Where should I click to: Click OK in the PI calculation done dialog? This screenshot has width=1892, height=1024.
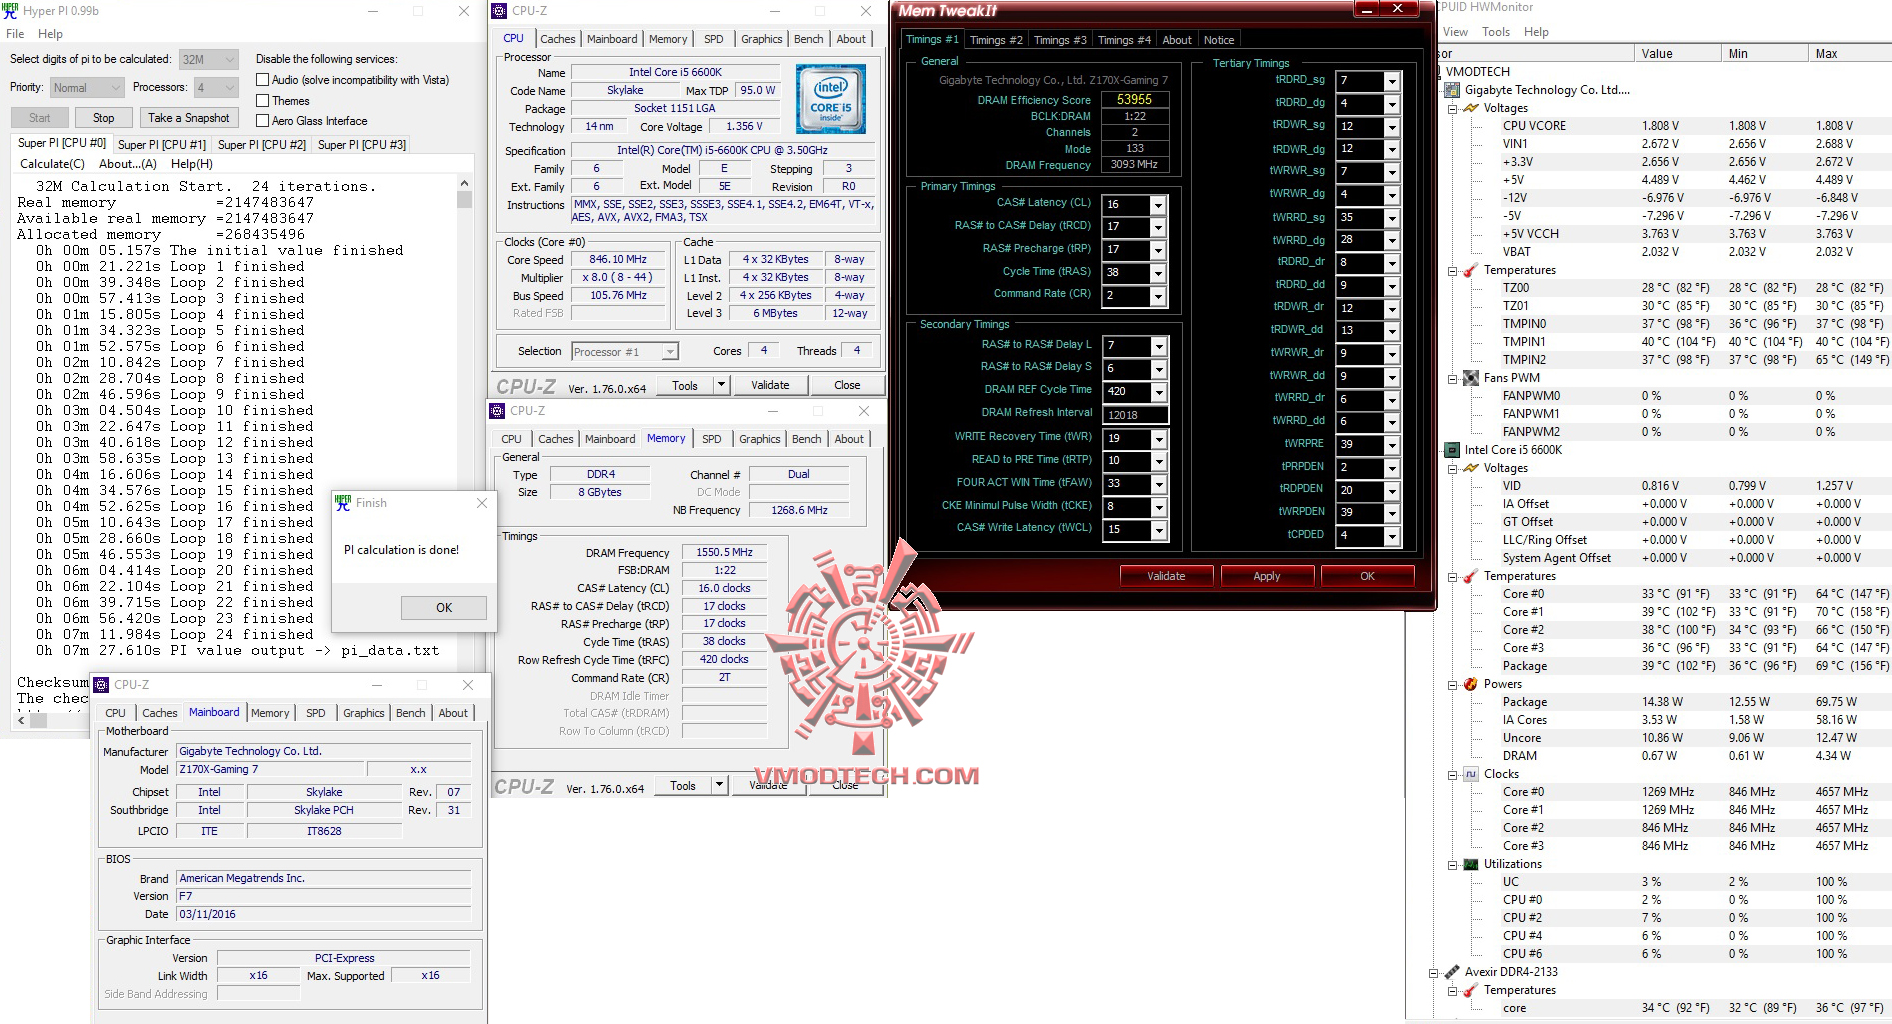tap(444, 608)
